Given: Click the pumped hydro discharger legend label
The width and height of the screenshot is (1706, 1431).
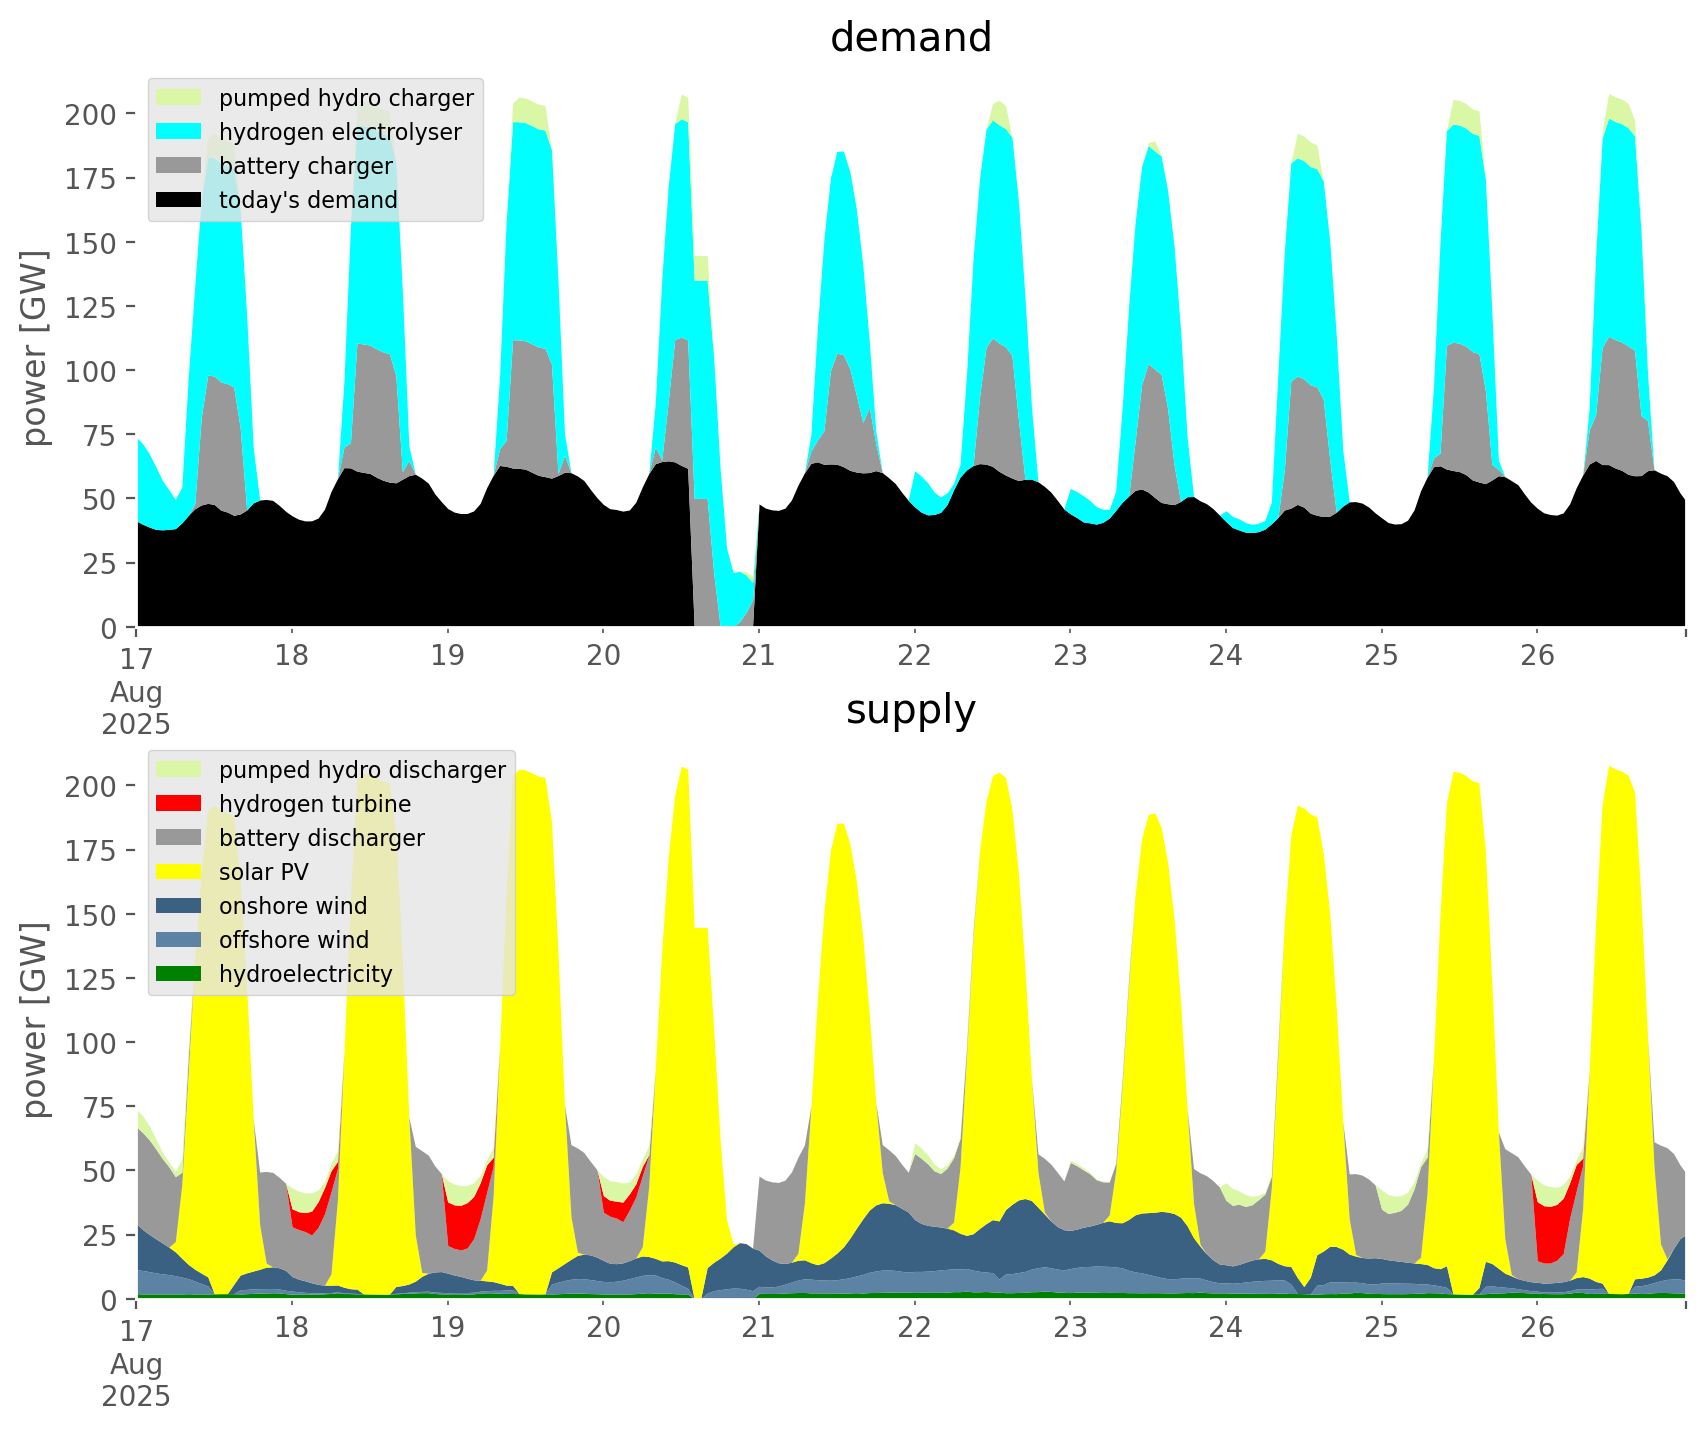Looking at the screenshot, I should click(362, 770).
